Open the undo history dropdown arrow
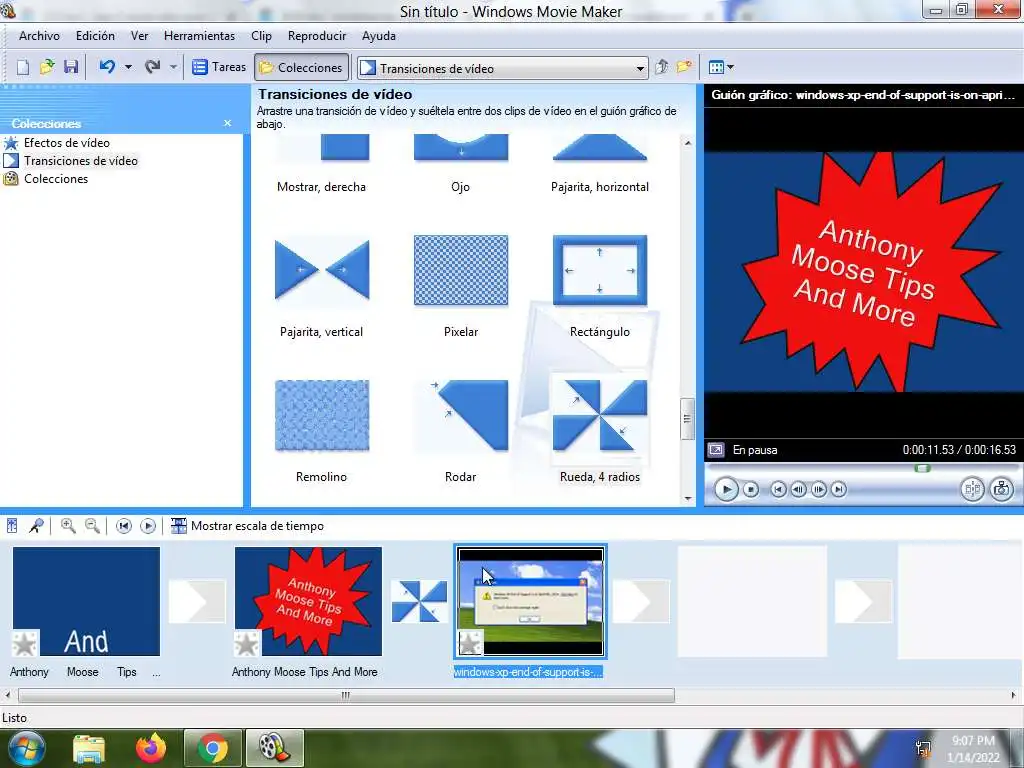 click(129, 67)
